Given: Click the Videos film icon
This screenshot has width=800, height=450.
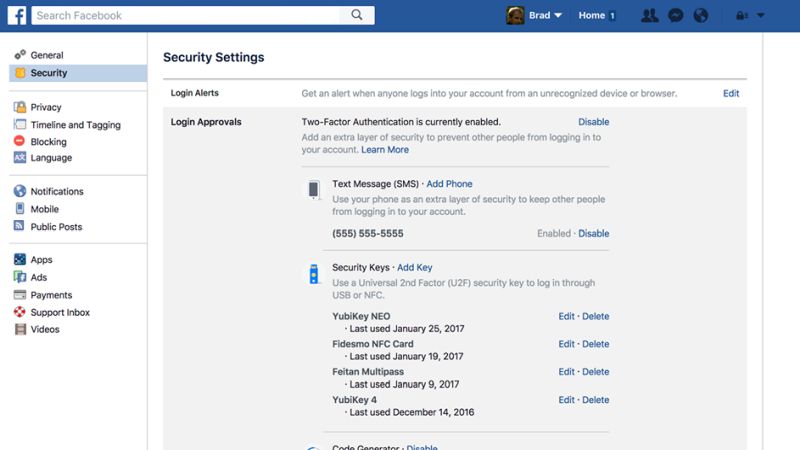Looking at the screenshot, I should point(20,329).
